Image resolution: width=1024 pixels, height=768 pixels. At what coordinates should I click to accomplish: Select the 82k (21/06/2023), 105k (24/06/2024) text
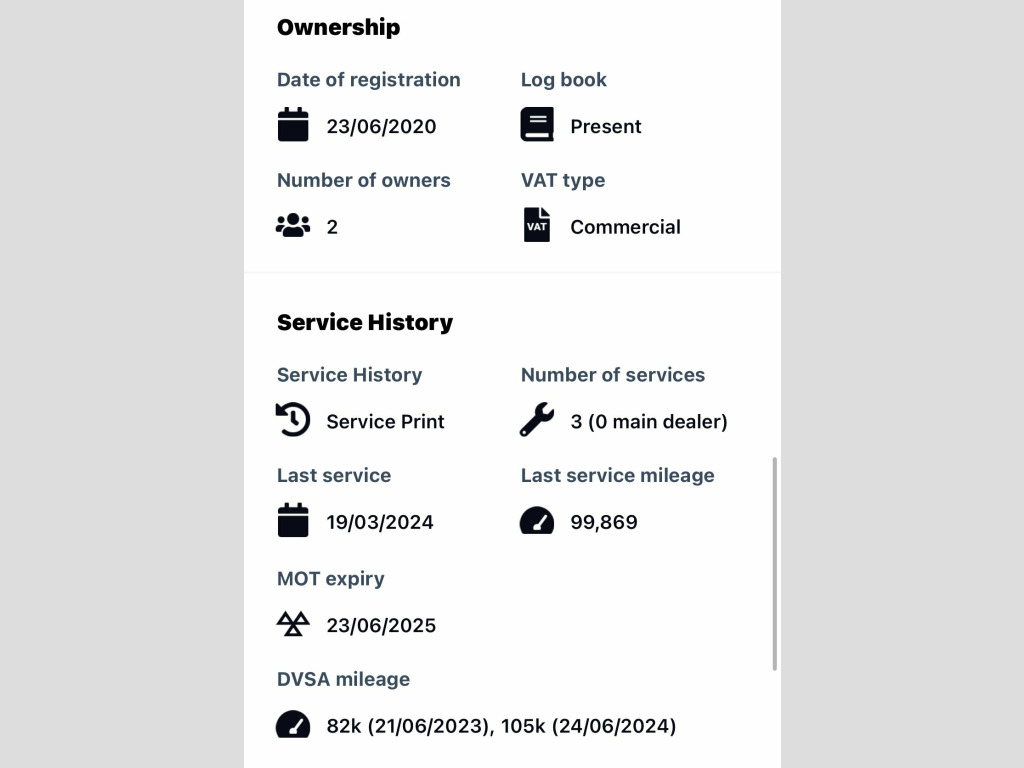click(x=502, y=726)
